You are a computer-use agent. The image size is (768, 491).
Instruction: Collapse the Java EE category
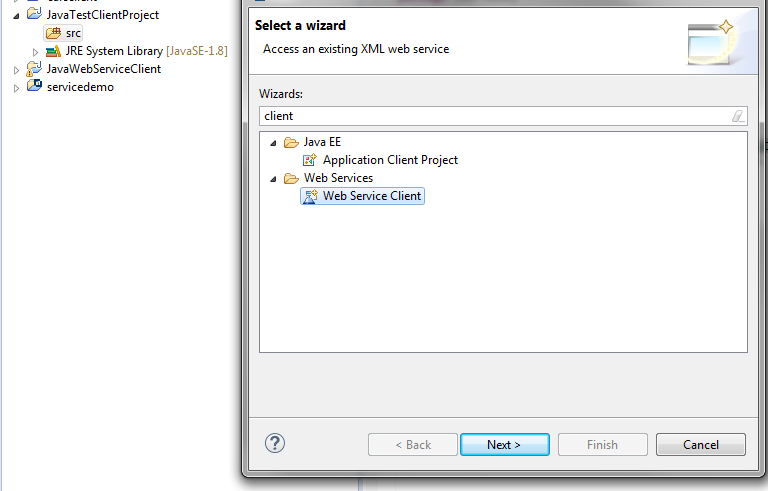click(272, 143)
